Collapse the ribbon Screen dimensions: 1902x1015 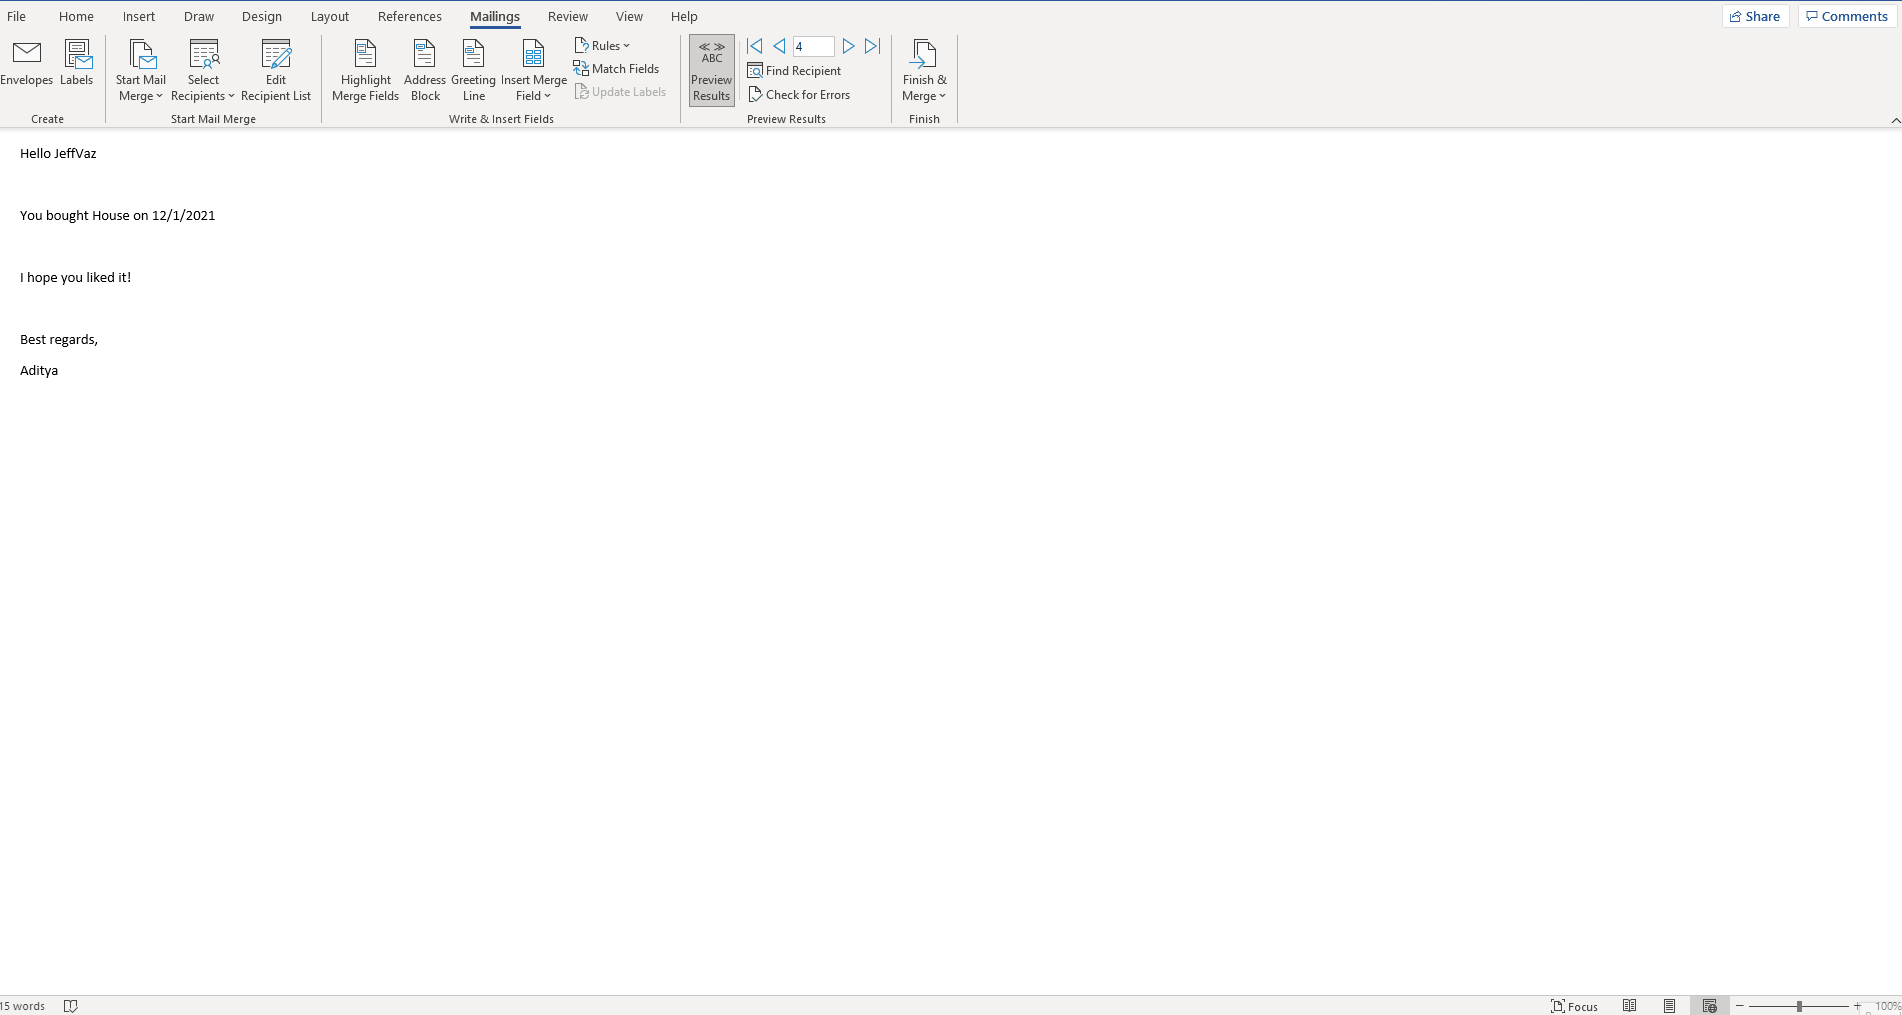pos(1895,120)
